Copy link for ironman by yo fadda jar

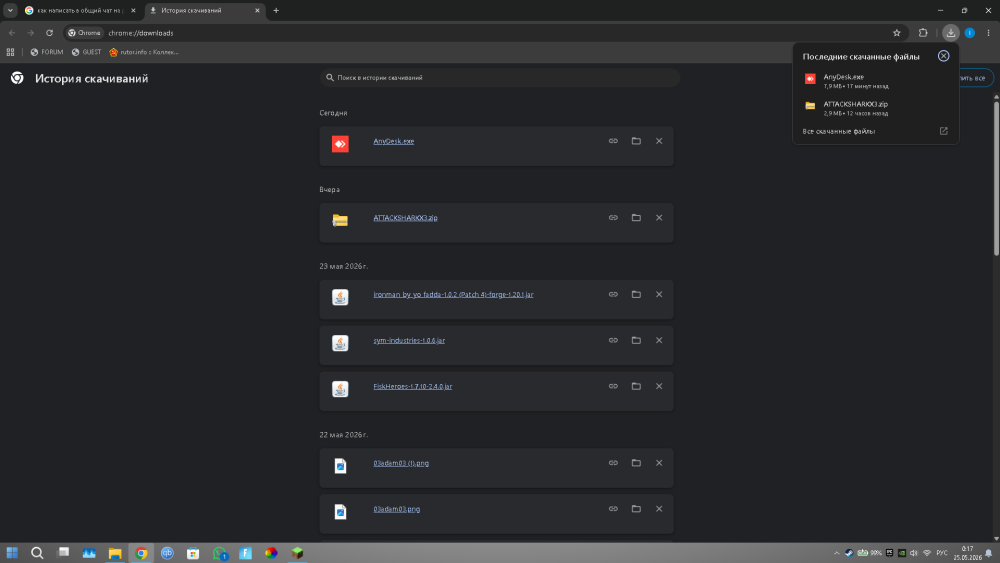pyautogui.click(x=613, y=294)
